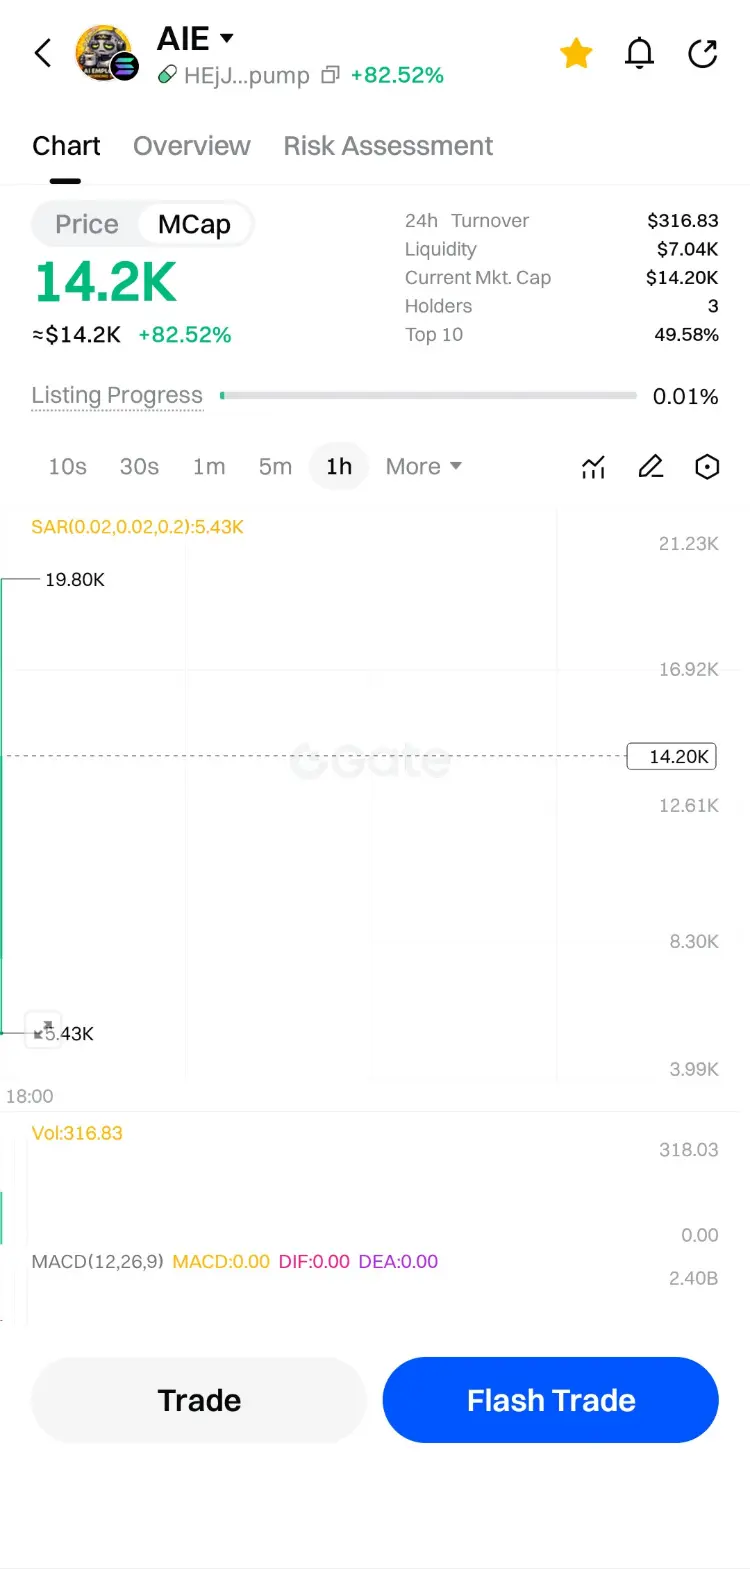Tap the back arrow icon
Viewport: 750px width, 1569px height.
pos(43,53)
